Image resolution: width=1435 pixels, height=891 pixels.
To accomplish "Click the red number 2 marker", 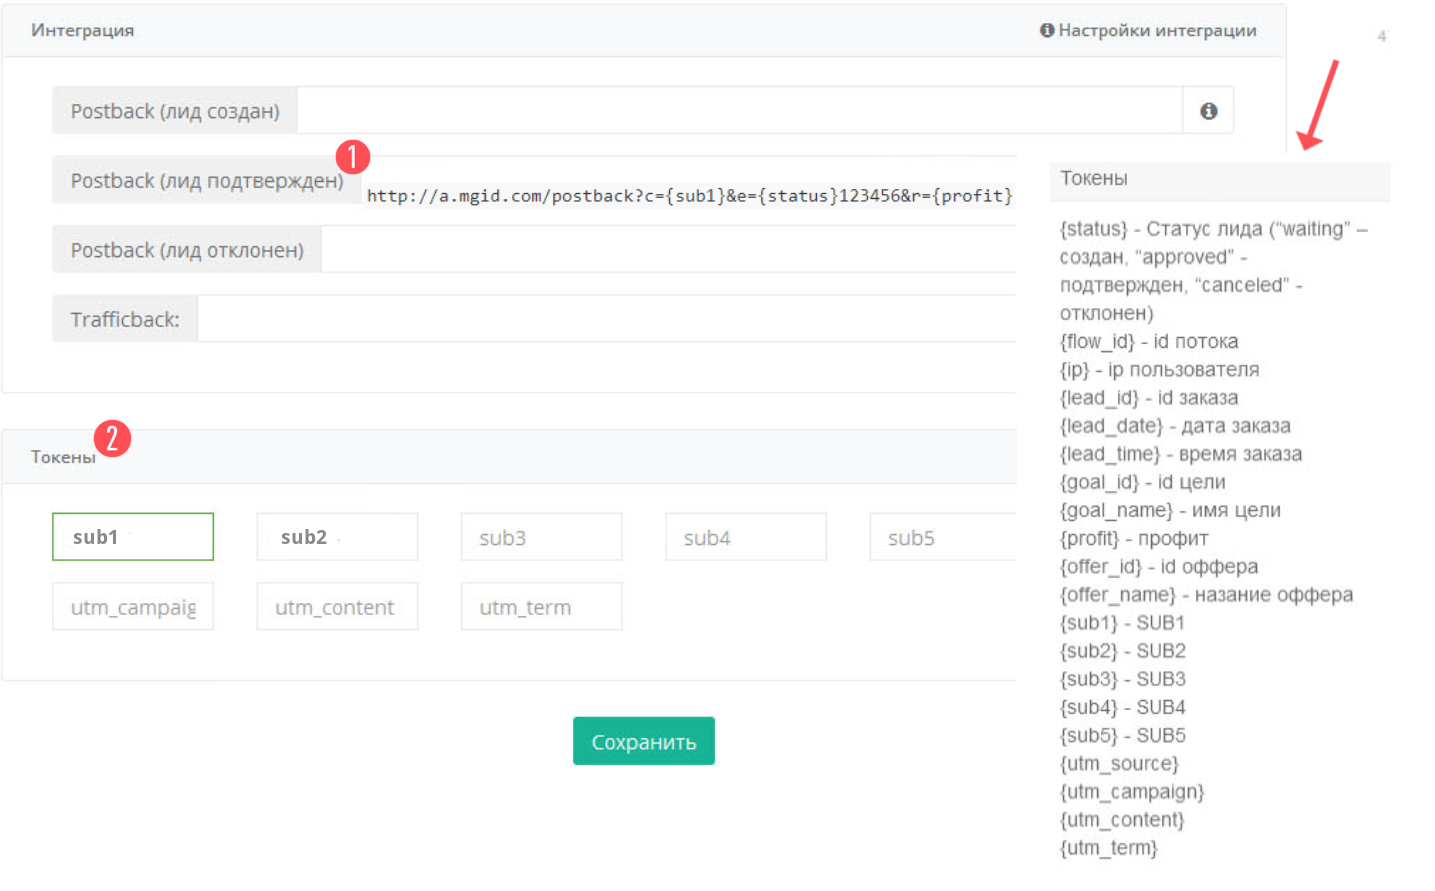I will [x=112, y=438].
